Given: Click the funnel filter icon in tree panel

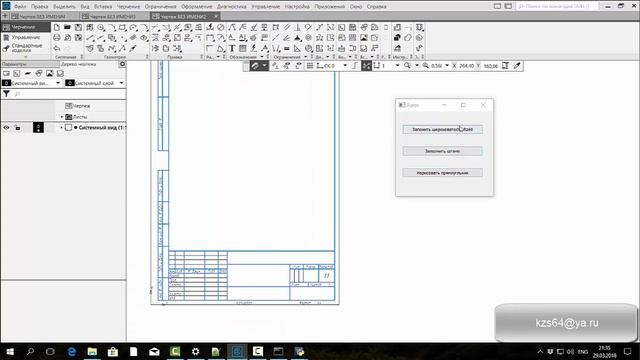Looking at the screenshot, I should pyautogui.click(x=7, y=94).
